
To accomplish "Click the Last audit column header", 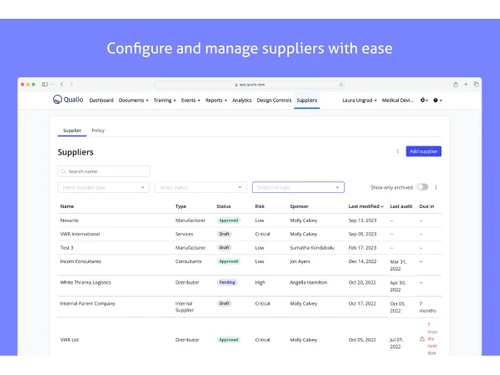I will click(401, 206).
